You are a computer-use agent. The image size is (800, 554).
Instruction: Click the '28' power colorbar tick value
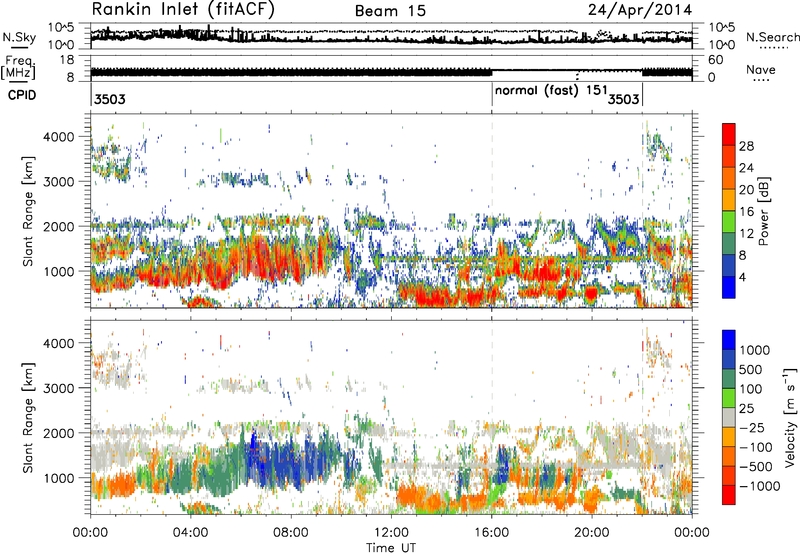tap(746, 146)
